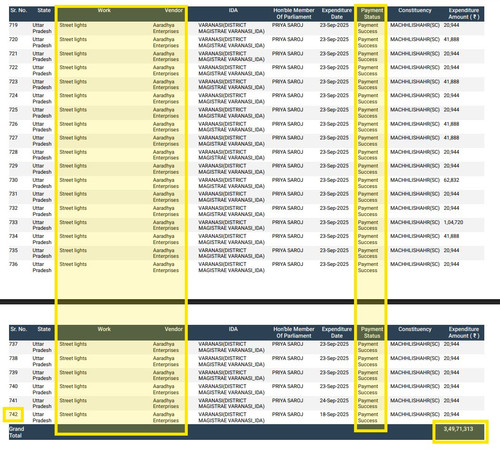Click Aaradhya Enterprises vendor in row 725
This screenshot has height=451, width=500.
166,113
